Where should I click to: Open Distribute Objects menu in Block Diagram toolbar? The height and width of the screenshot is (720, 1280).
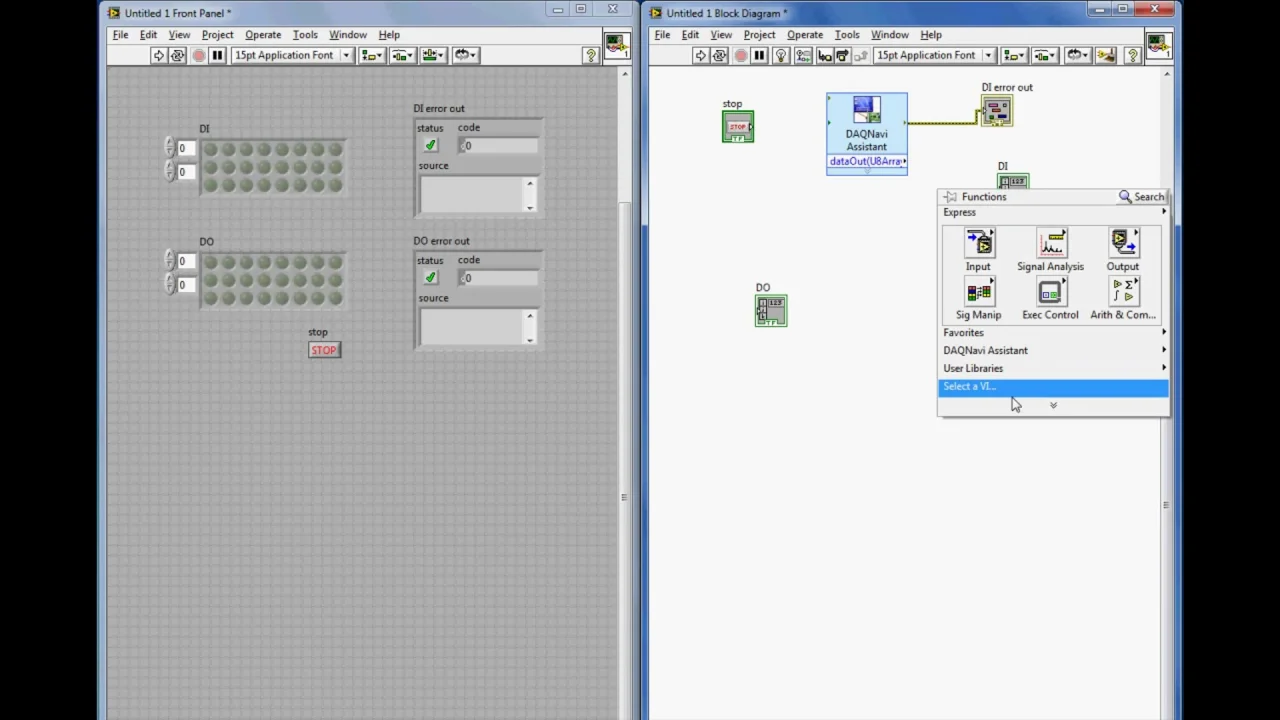1044,56
